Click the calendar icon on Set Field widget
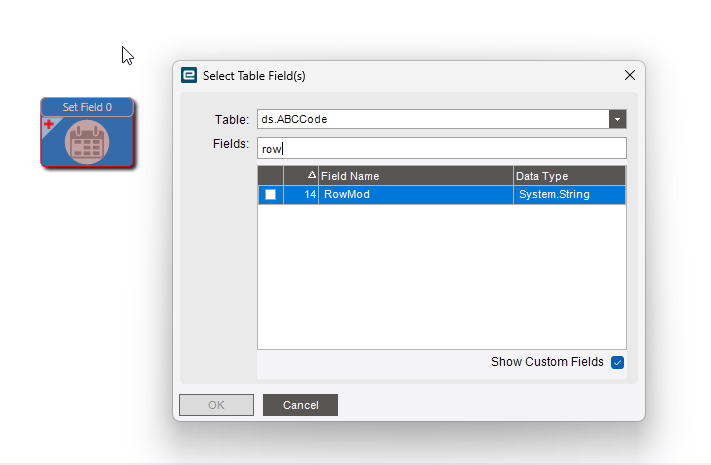711x465 pixels. click(x=87, y=142)
